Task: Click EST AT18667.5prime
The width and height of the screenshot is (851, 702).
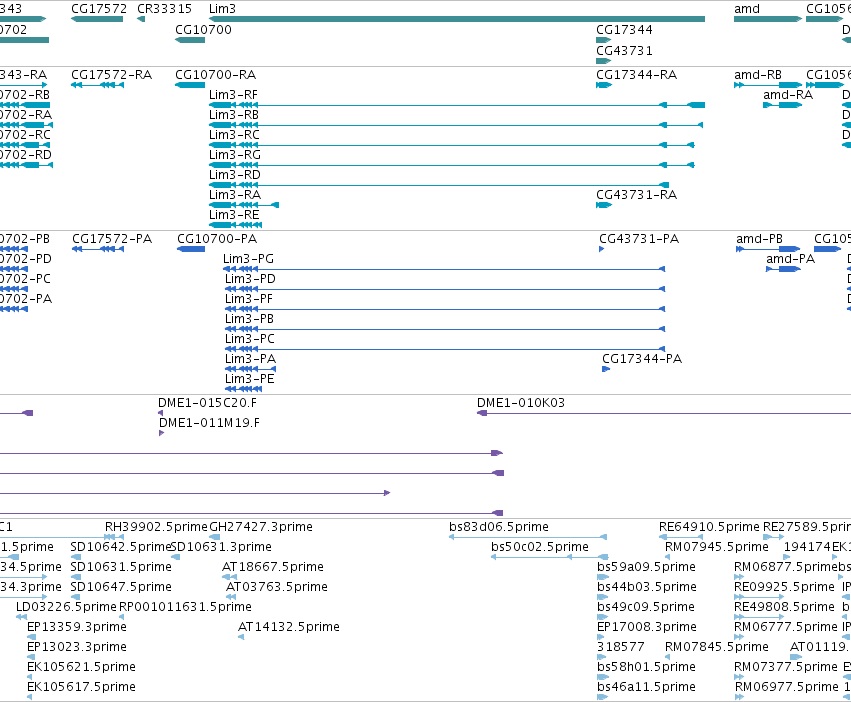Action: (272, 567)
